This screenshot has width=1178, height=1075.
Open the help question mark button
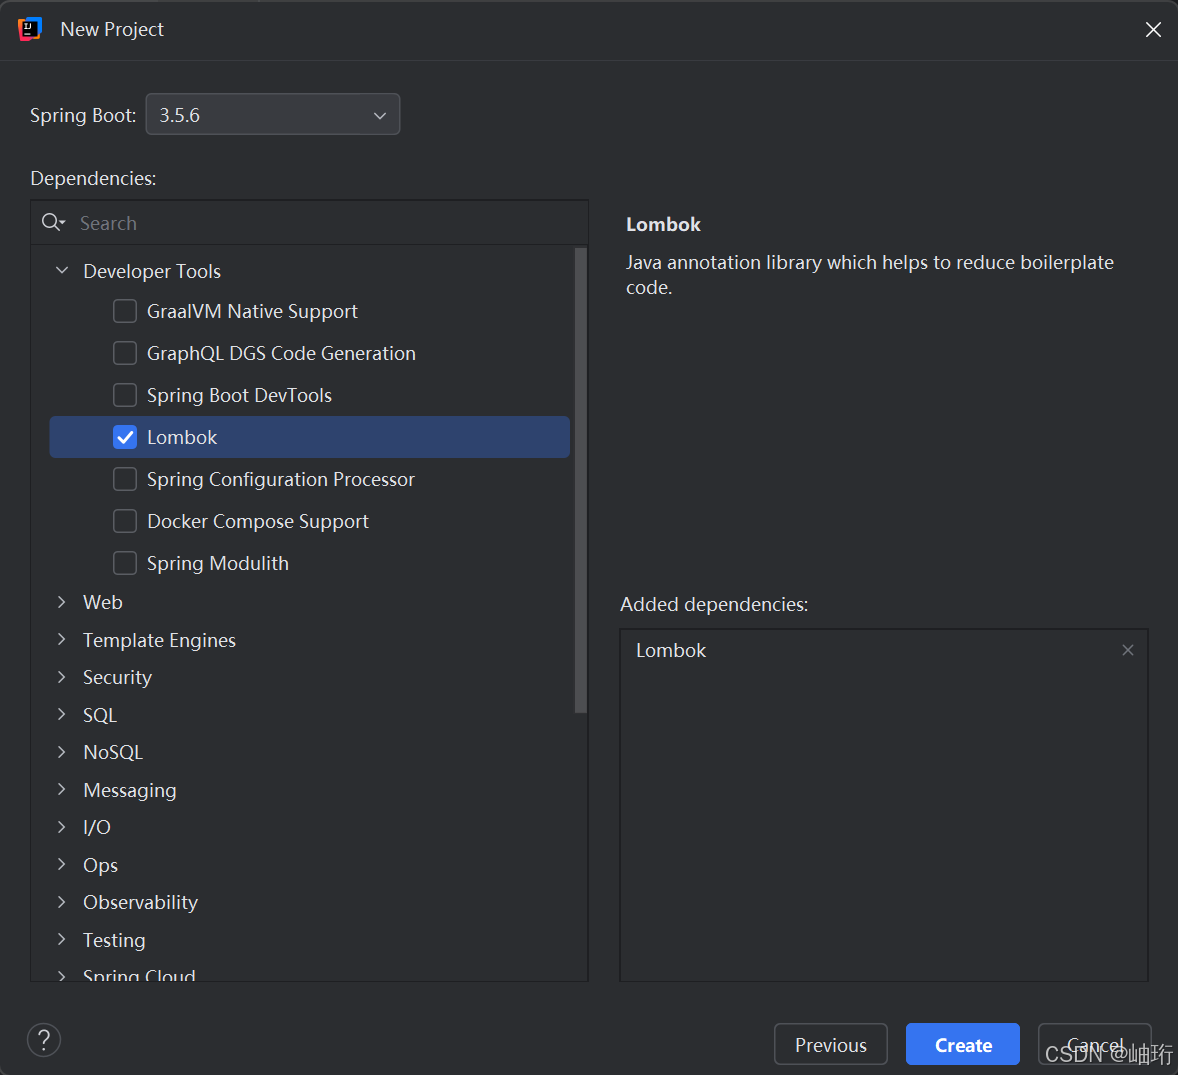44,1040
